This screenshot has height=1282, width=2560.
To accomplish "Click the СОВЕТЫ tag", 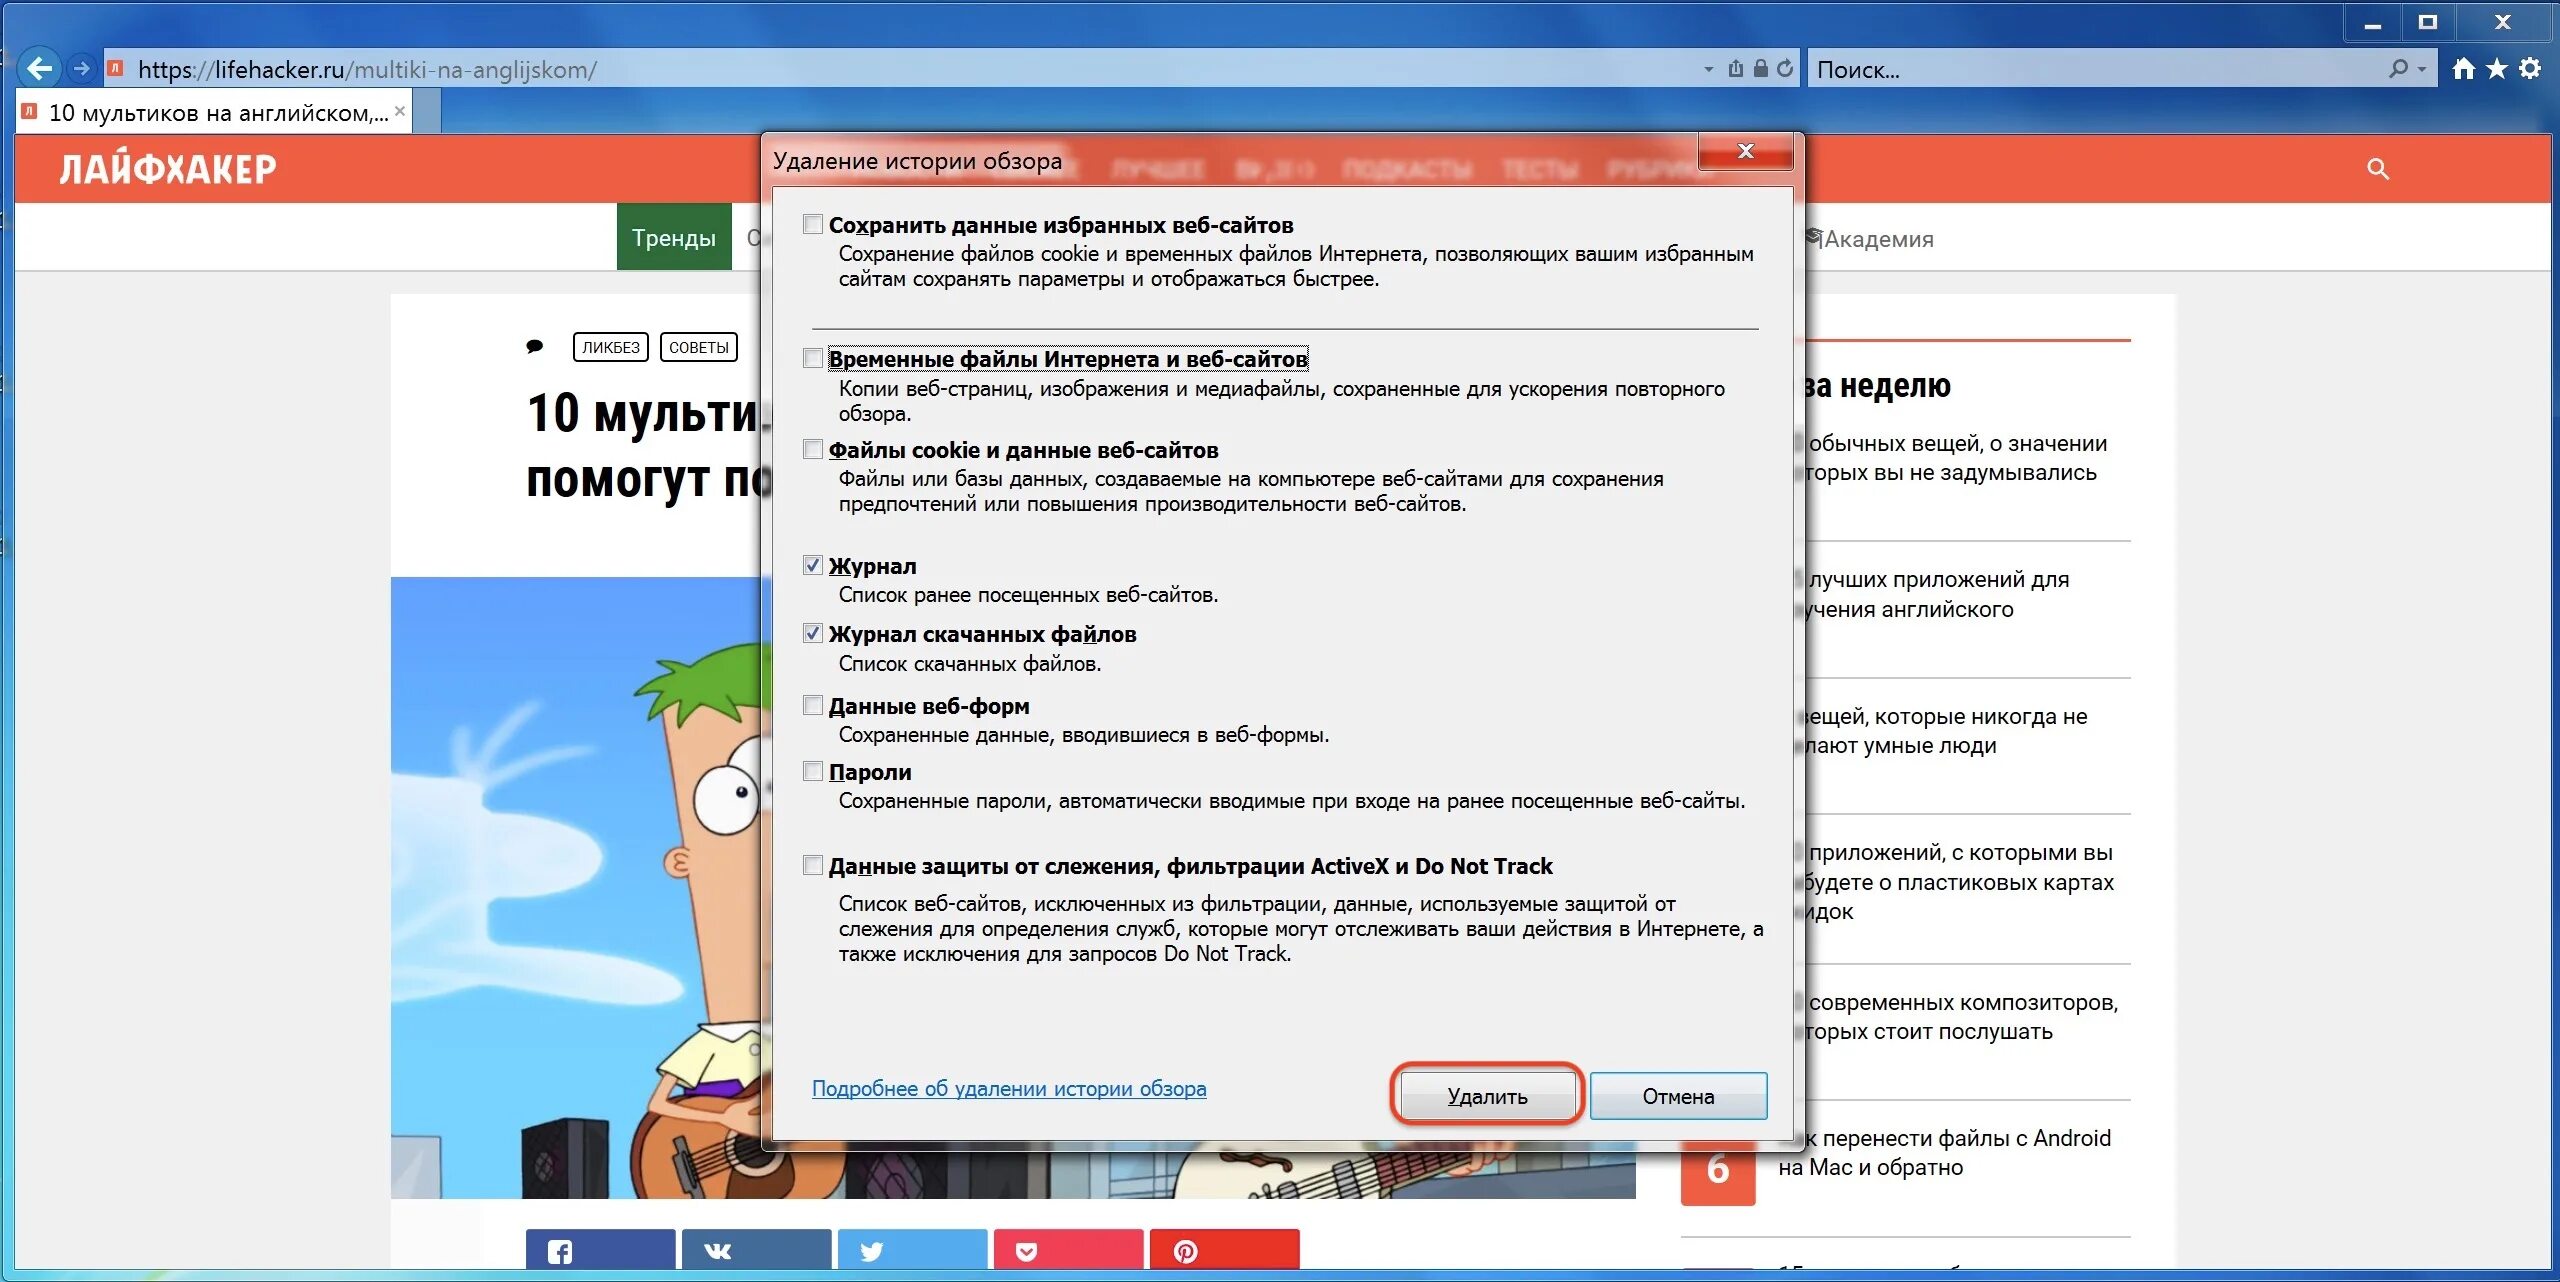I will click(699, 347).
